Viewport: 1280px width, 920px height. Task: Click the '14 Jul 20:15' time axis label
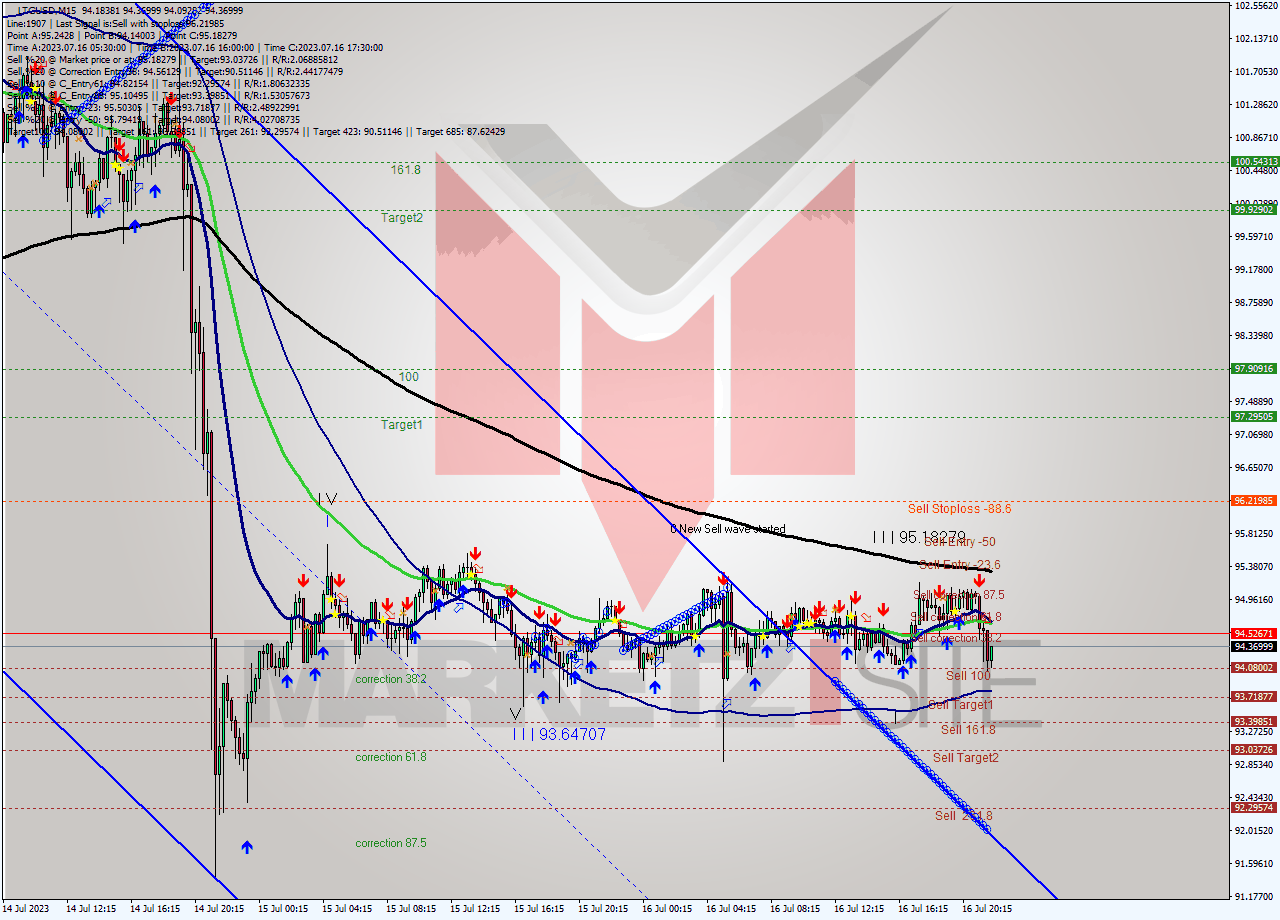[x=219, y=909]
